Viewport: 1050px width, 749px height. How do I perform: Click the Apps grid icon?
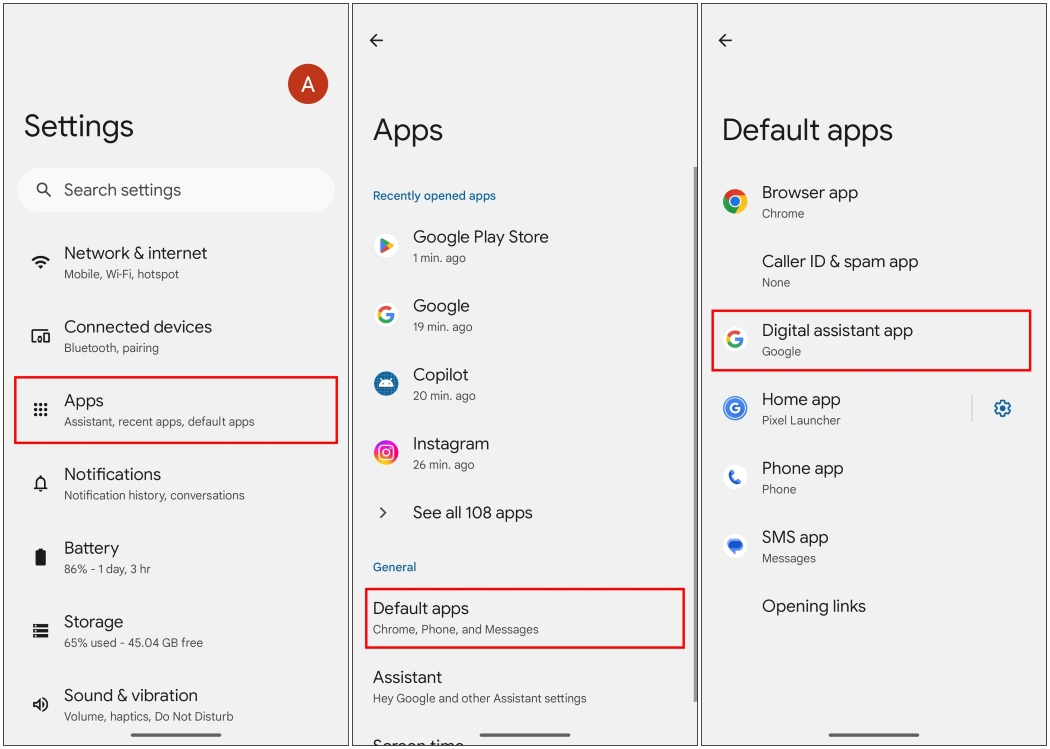(x=38, y=408)
